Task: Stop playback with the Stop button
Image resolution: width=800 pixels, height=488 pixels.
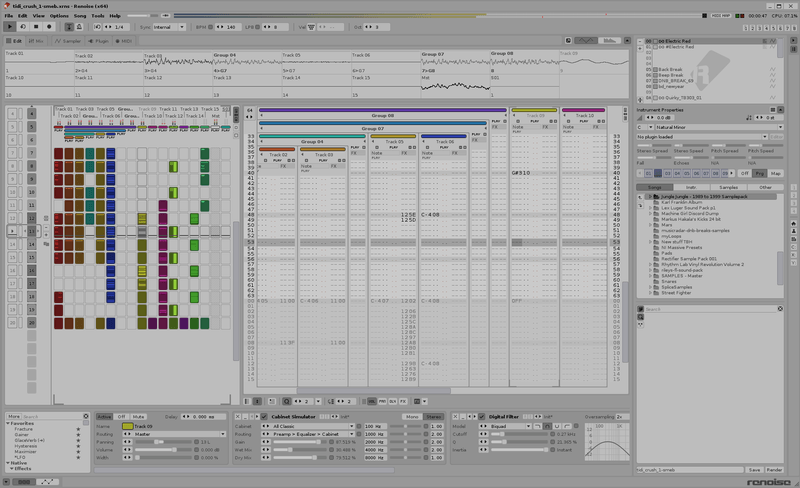Action: [x=36, y=27]
